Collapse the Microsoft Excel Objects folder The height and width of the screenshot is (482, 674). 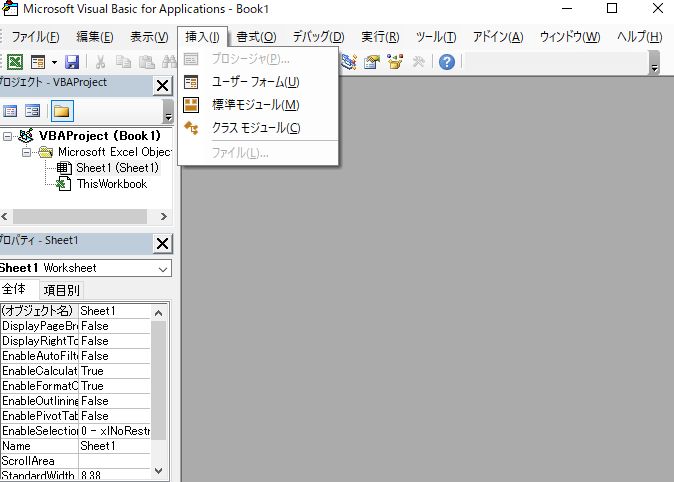click(26, 152)
